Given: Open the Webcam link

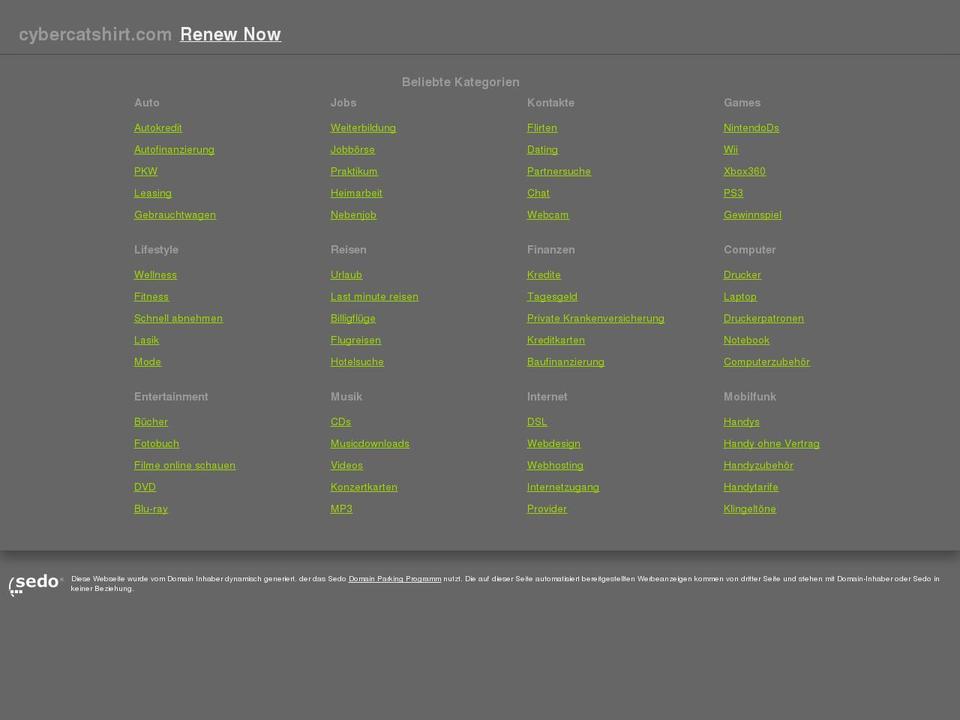Looking at the screenshot, I should tap(548, 215).
